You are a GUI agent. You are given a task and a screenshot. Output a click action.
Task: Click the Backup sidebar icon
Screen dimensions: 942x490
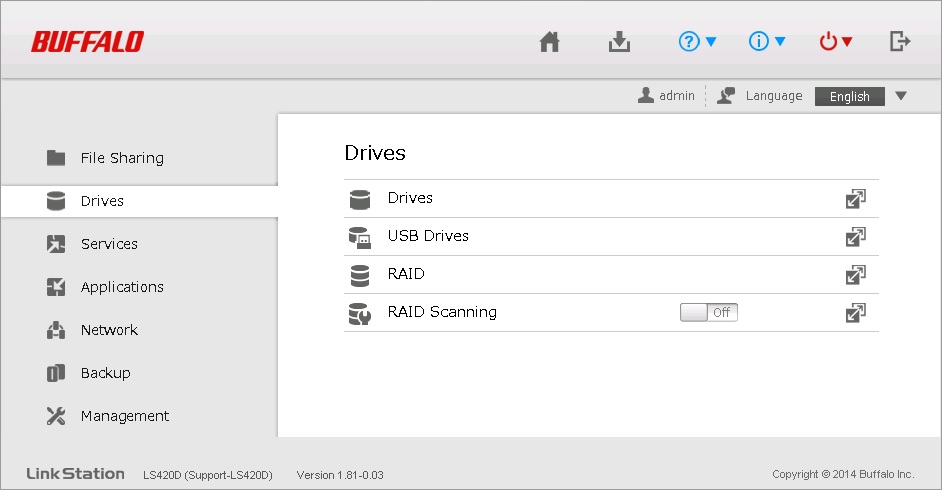(x=56, y=373)
